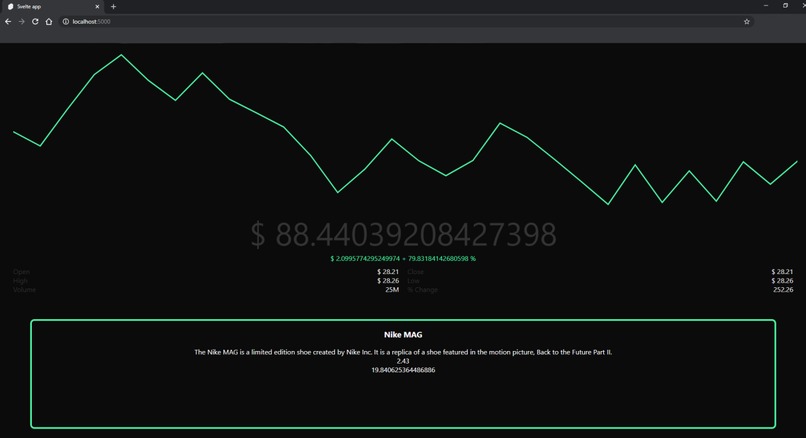The width and height of the screenshot is (806, 438).
Task: Click the Close label in the stats
Action: coord(415,272)
